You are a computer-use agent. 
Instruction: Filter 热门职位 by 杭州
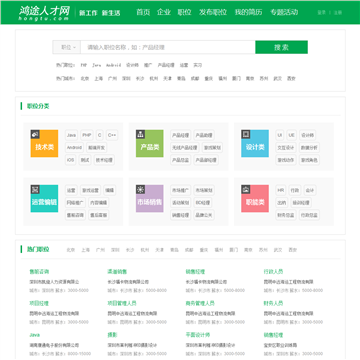point(145,250)
